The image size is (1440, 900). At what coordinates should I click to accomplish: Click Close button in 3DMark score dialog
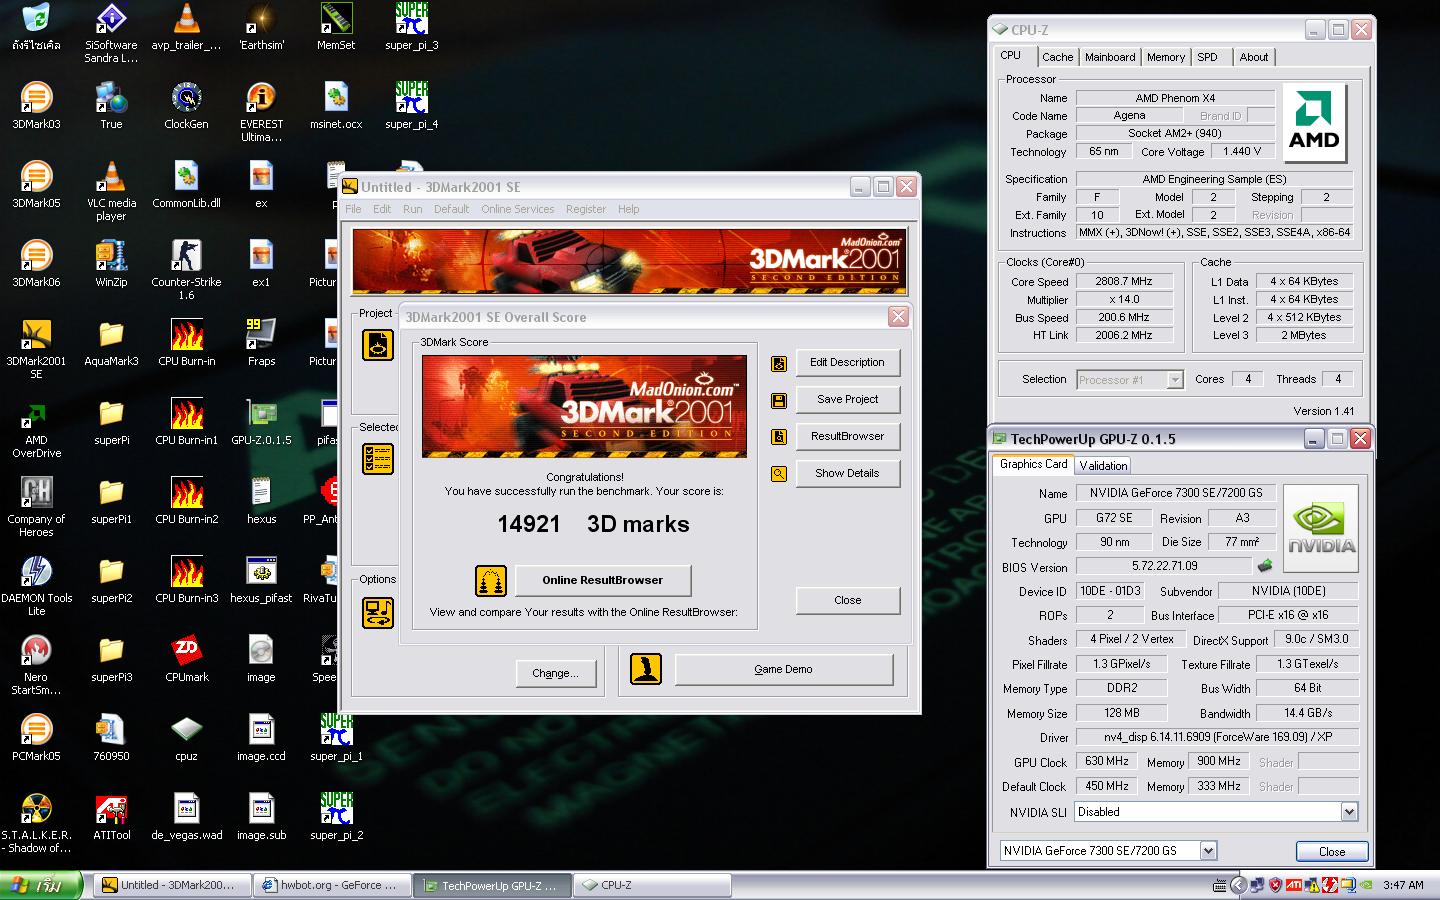pos(847,600)
